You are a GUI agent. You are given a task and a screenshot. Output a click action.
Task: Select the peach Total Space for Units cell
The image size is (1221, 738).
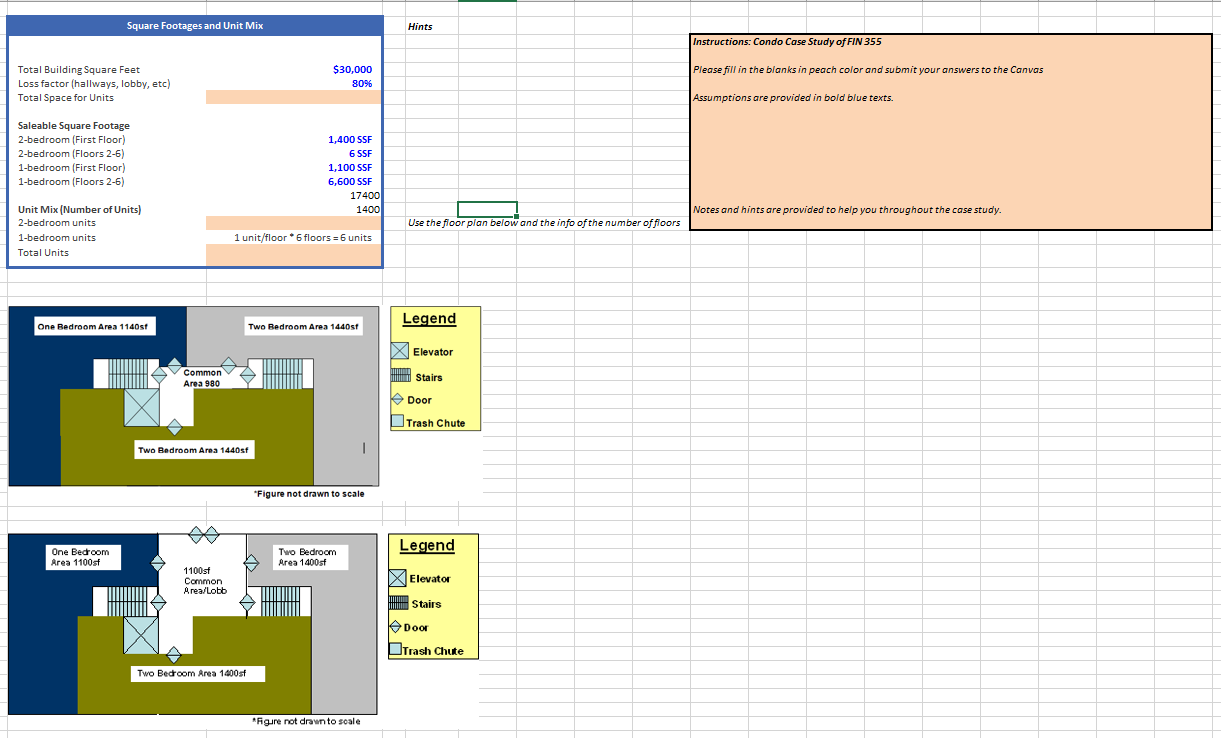[293, 97]
